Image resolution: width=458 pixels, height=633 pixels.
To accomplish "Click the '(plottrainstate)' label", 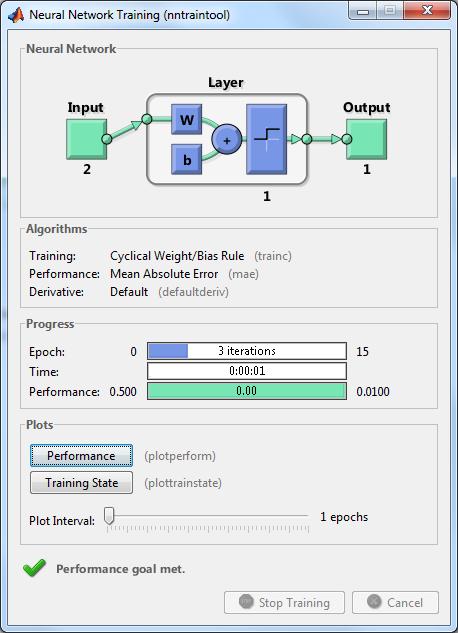I will pyautogui.click(x=183, y=483).
